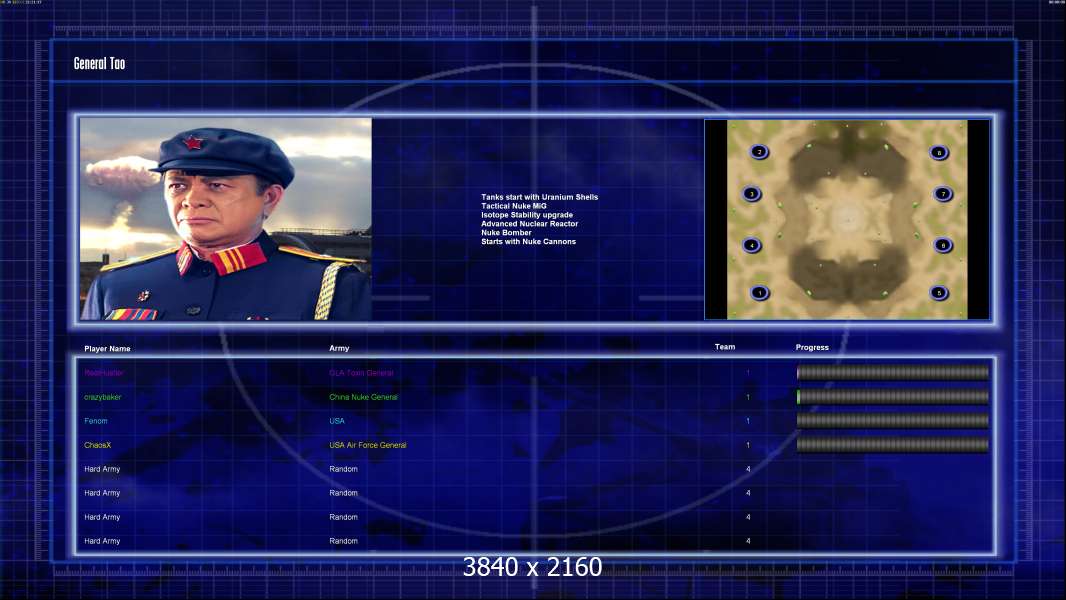Click Fenom's 'USA' army text
The image size is (1066, 600).
337,421
